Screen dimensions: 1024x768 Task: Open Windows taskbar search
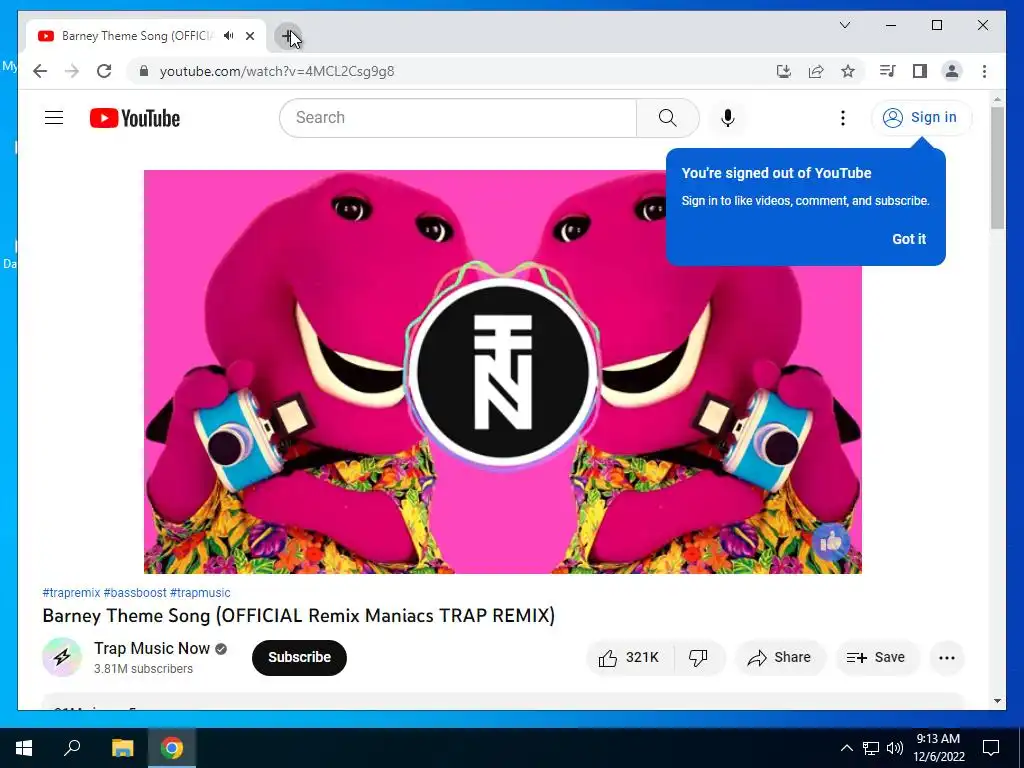click(72, 748)
